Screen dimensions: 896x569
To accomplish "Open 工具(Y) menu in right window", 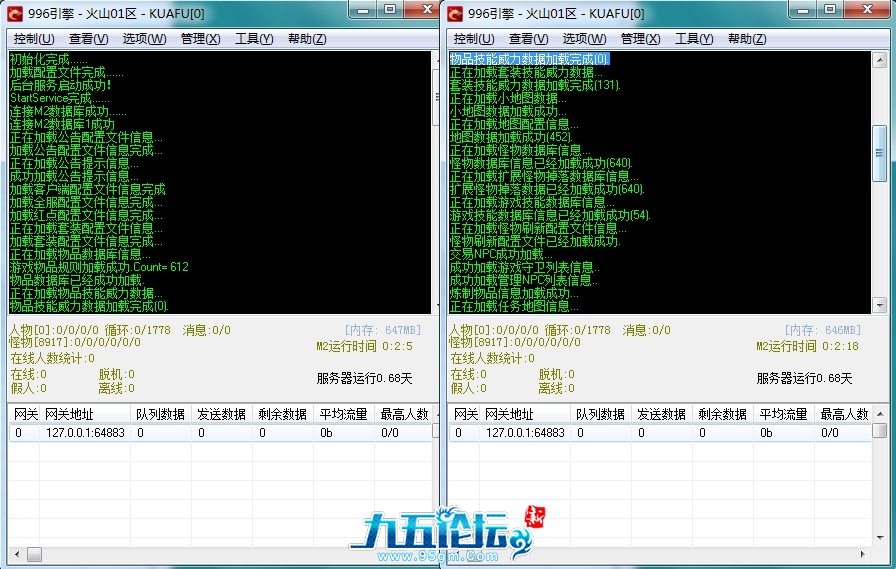I will pos(694,39).
